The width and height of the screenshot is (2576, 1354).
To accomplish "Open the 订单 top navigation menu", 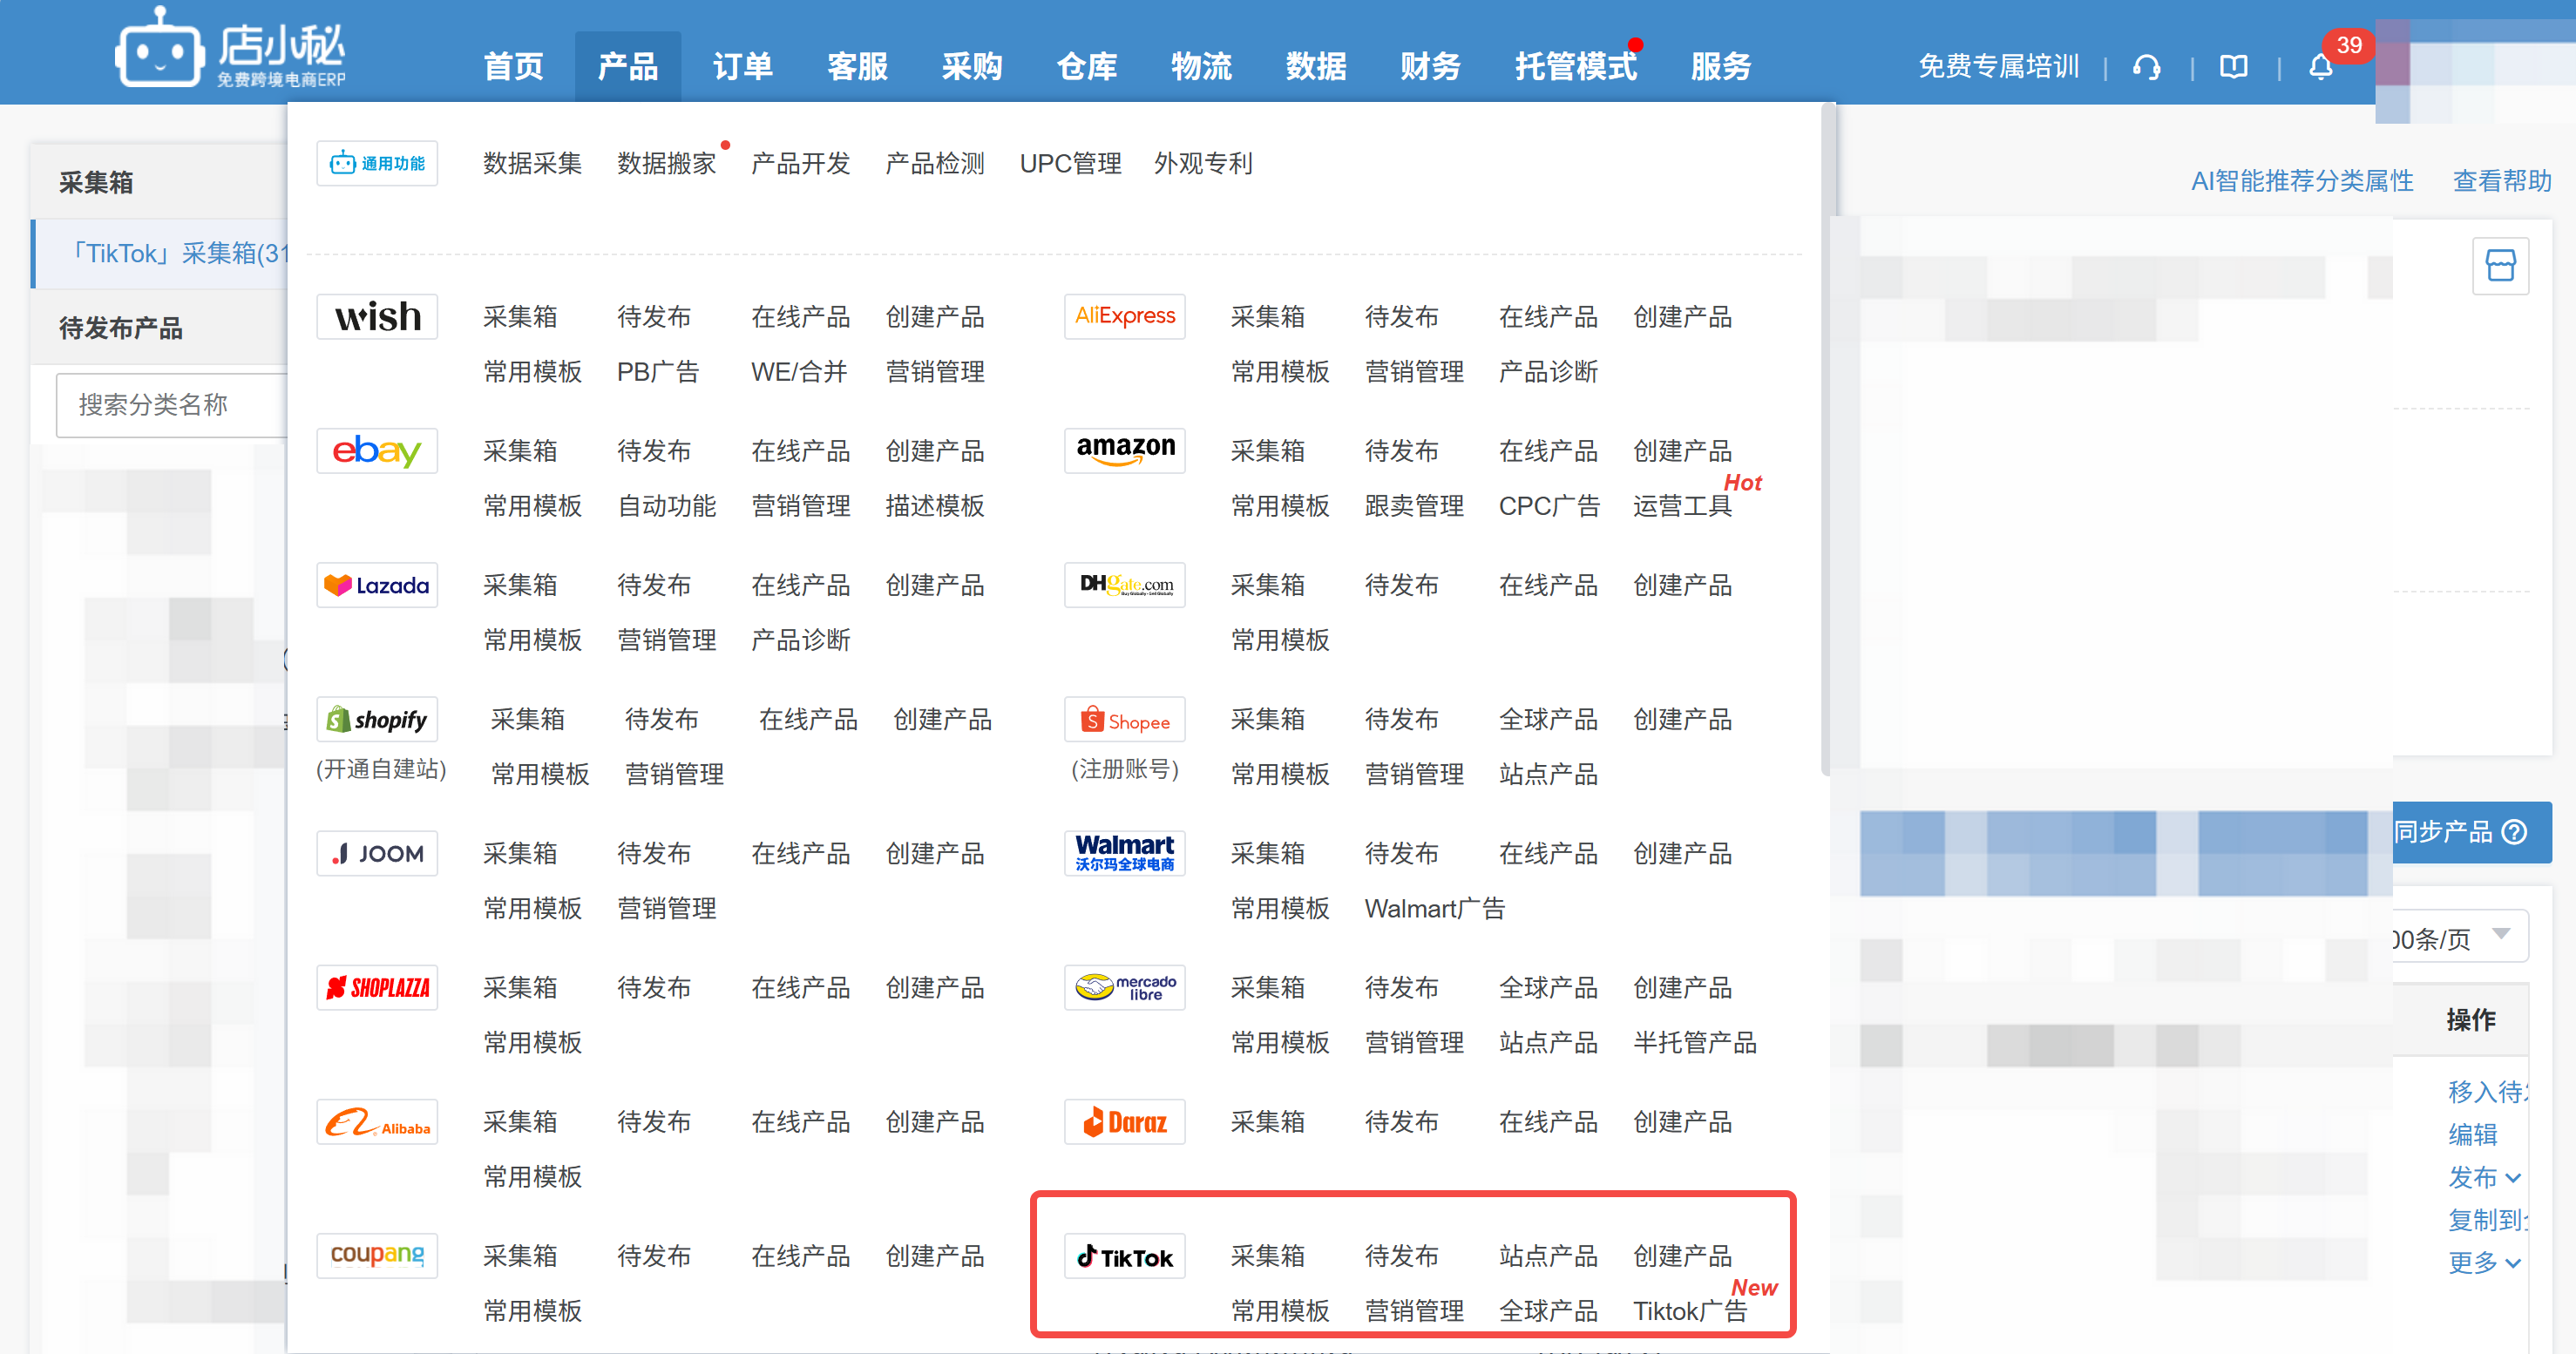I will point(742,66).
